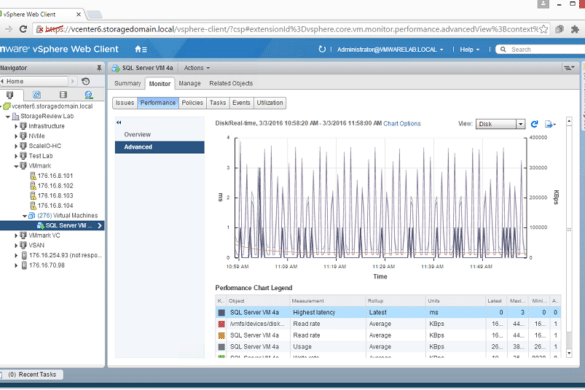Expand the Test Lab cluster

tap(16, 156)
